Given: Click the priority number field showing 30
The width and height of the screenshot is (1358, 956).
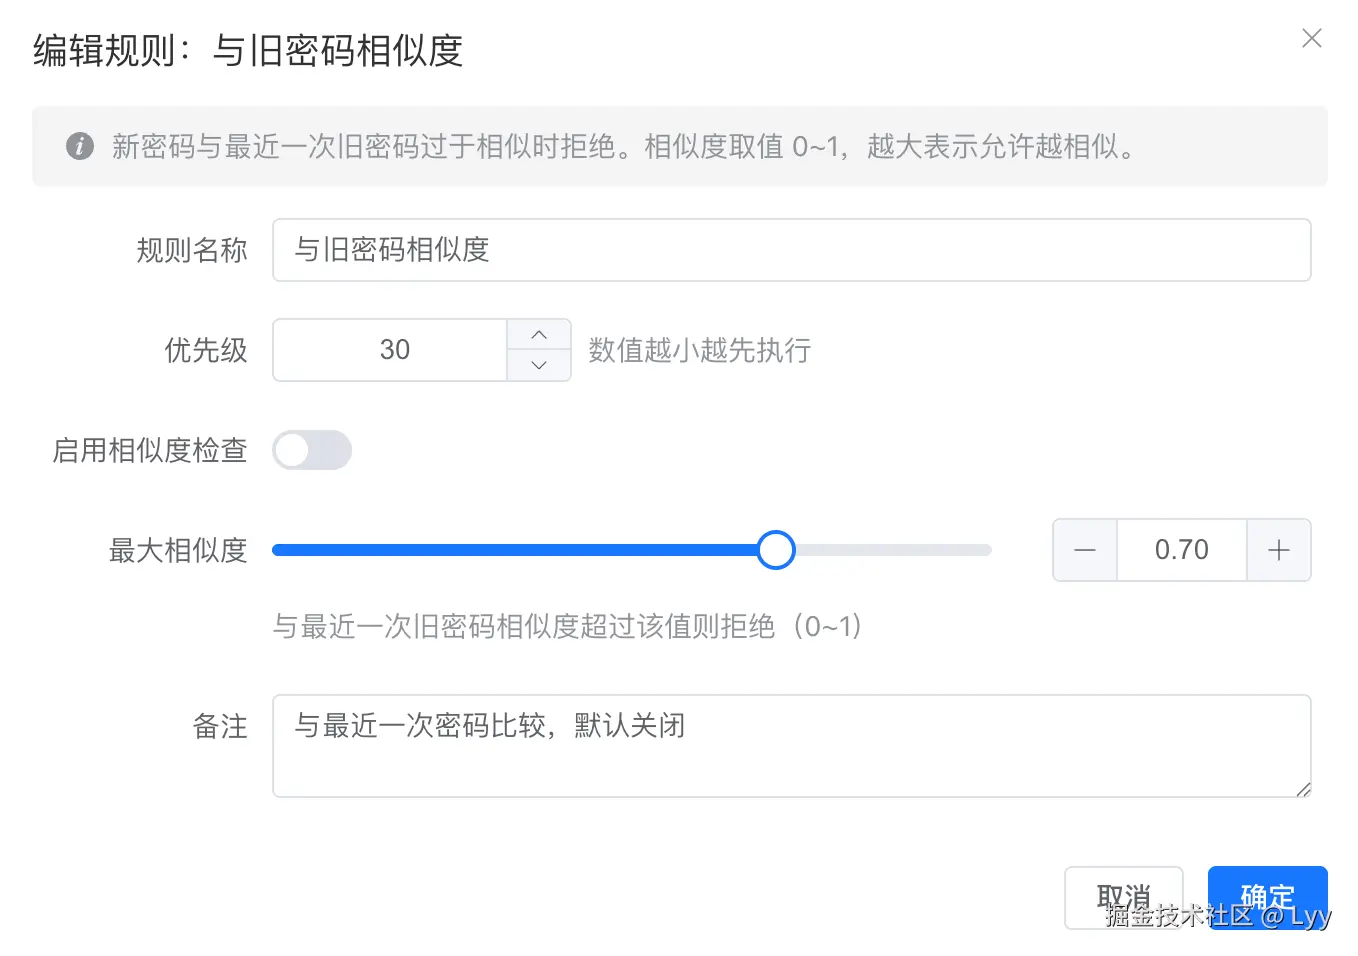Looking at the screenshot, I should [391, 350].
